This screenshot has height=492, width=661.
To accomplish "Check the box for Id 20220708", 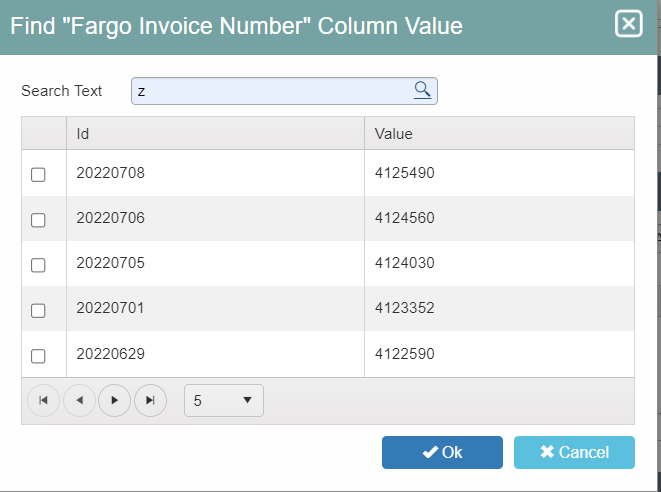I will [38, 175].
